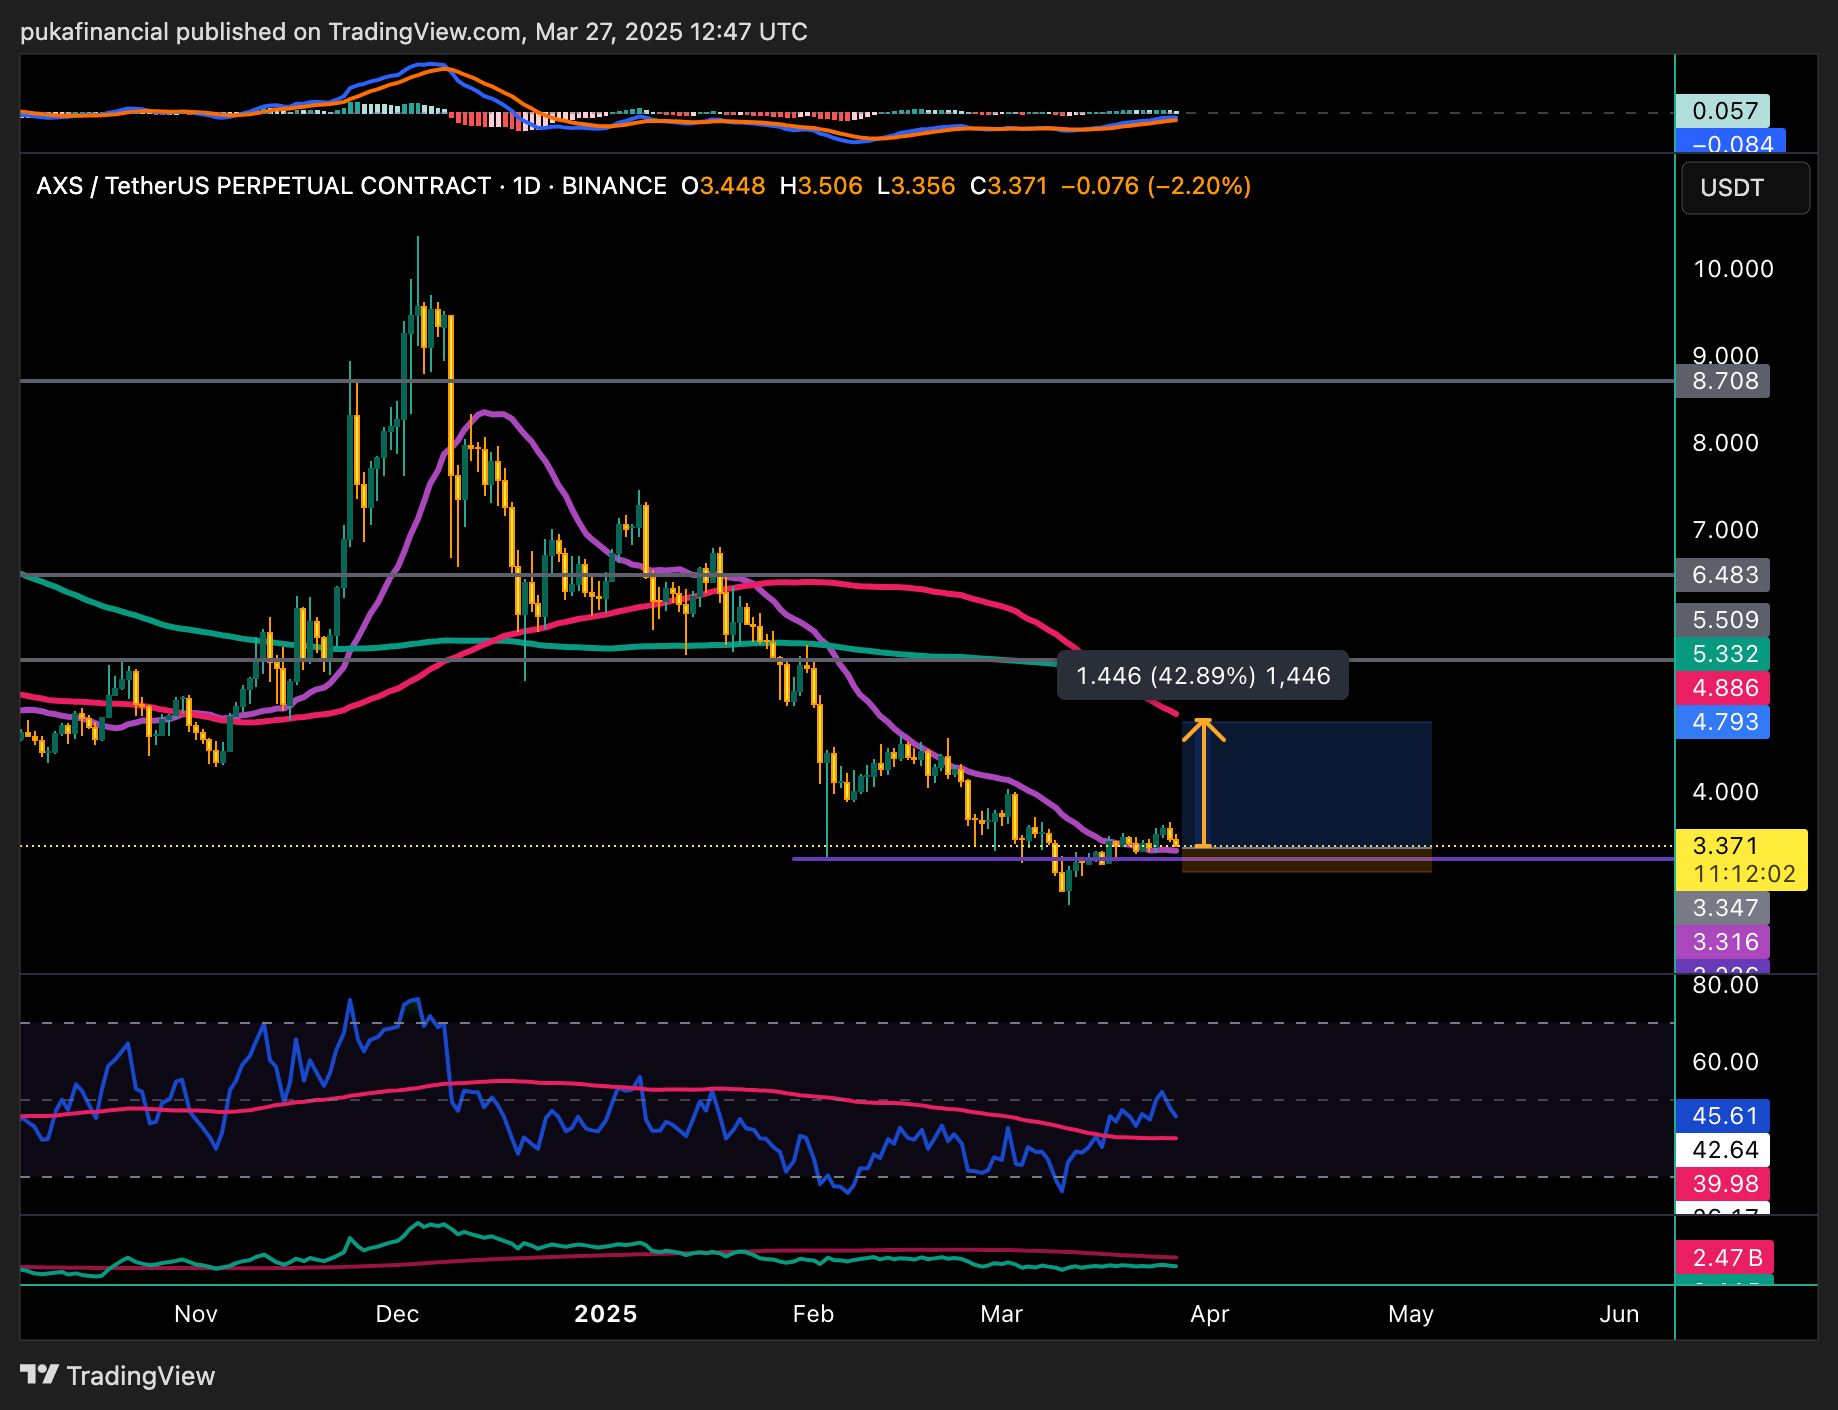Click the 8.708 horizontal line price tag
1838x1410 pixels.
click(x=1723, y=381)
